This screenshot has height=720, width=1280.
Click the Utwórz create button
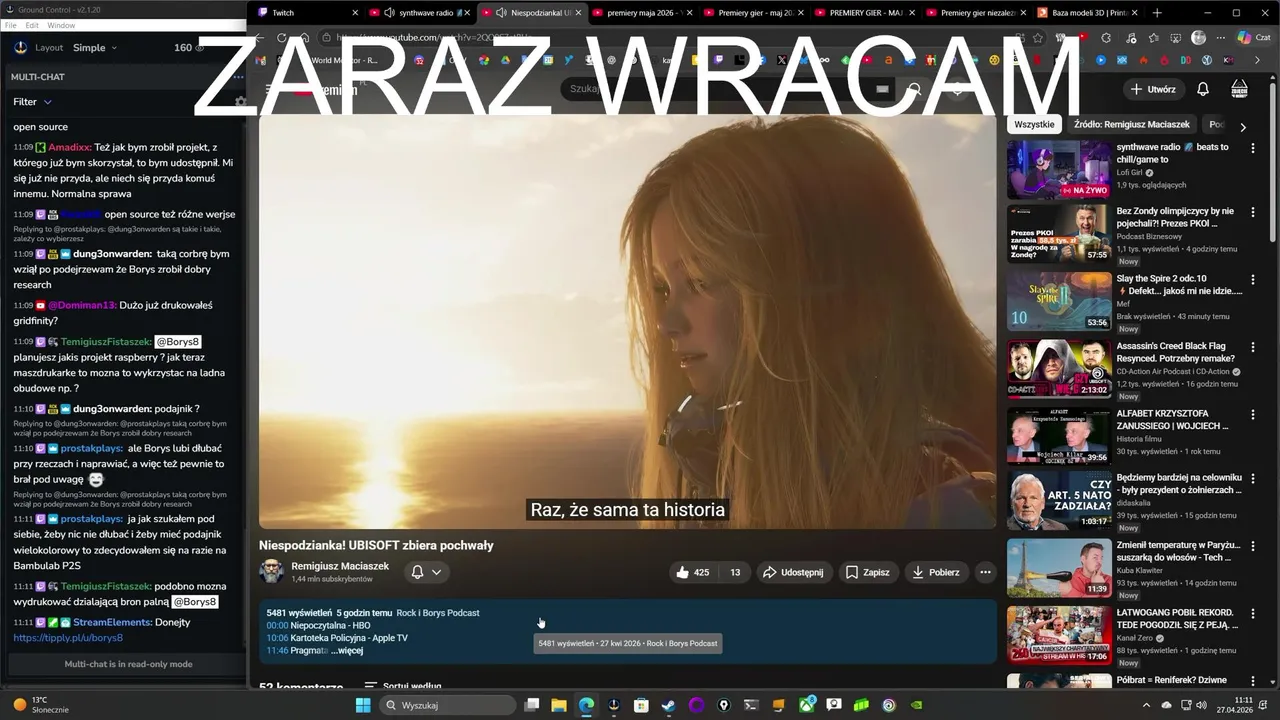[1153, 89]
